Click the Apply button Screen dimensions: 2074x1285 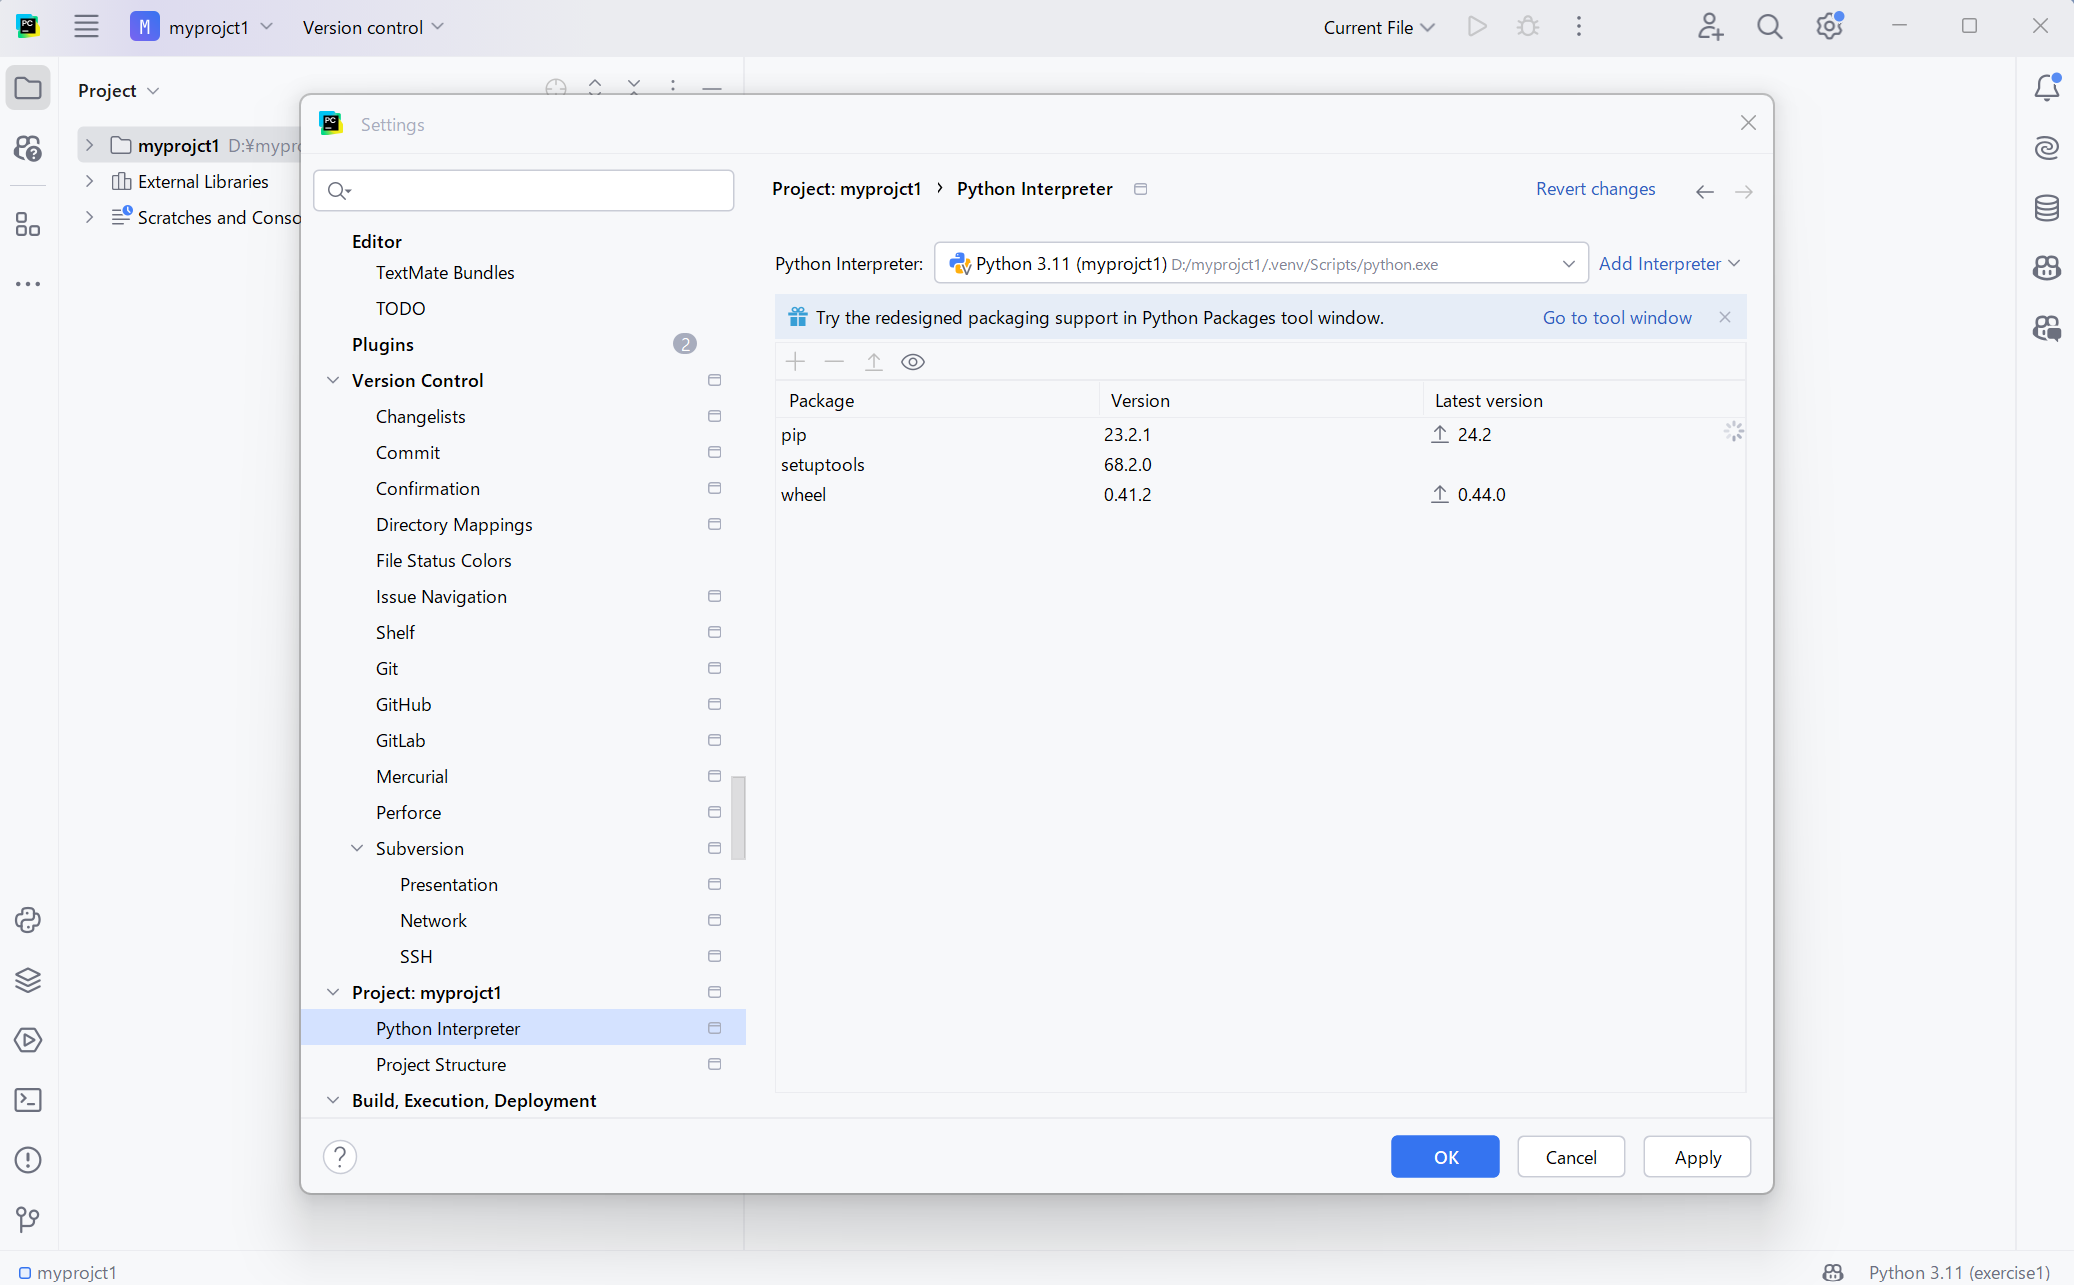[x=1696, y=1157]
